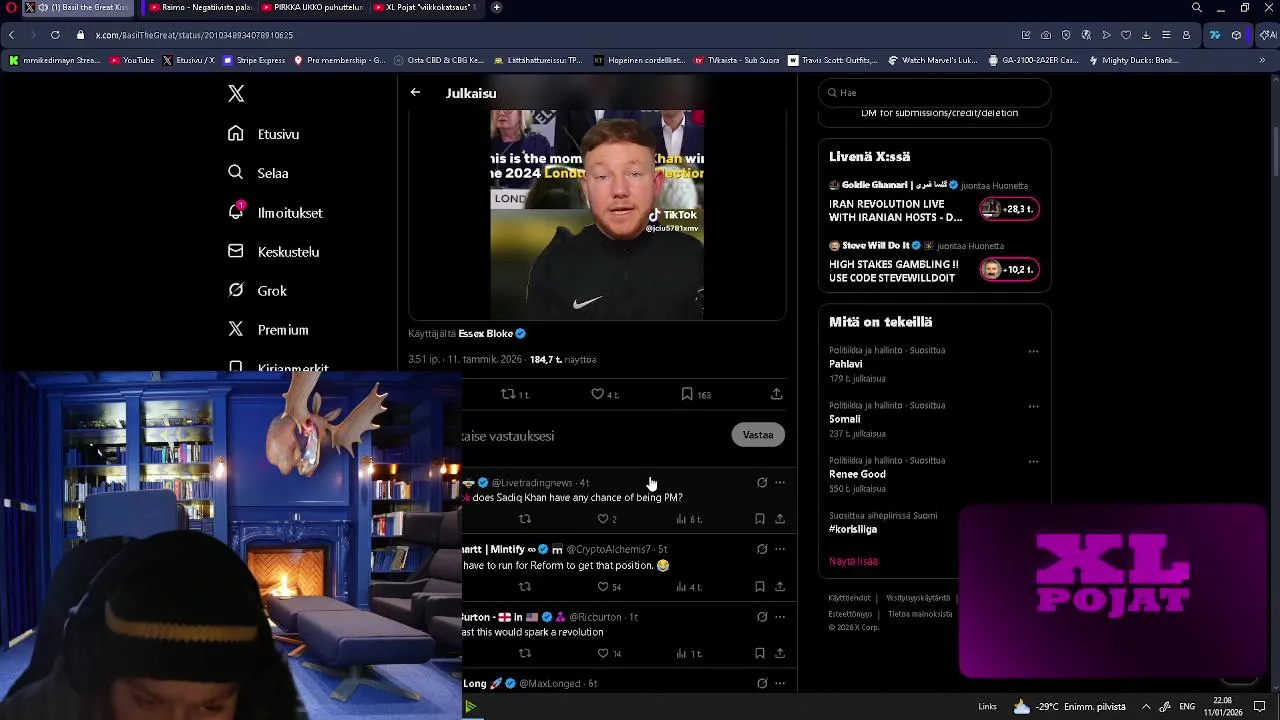Open more options on CryptoAlchemis7 reply
1280x720 pixels.
point(780,549)
